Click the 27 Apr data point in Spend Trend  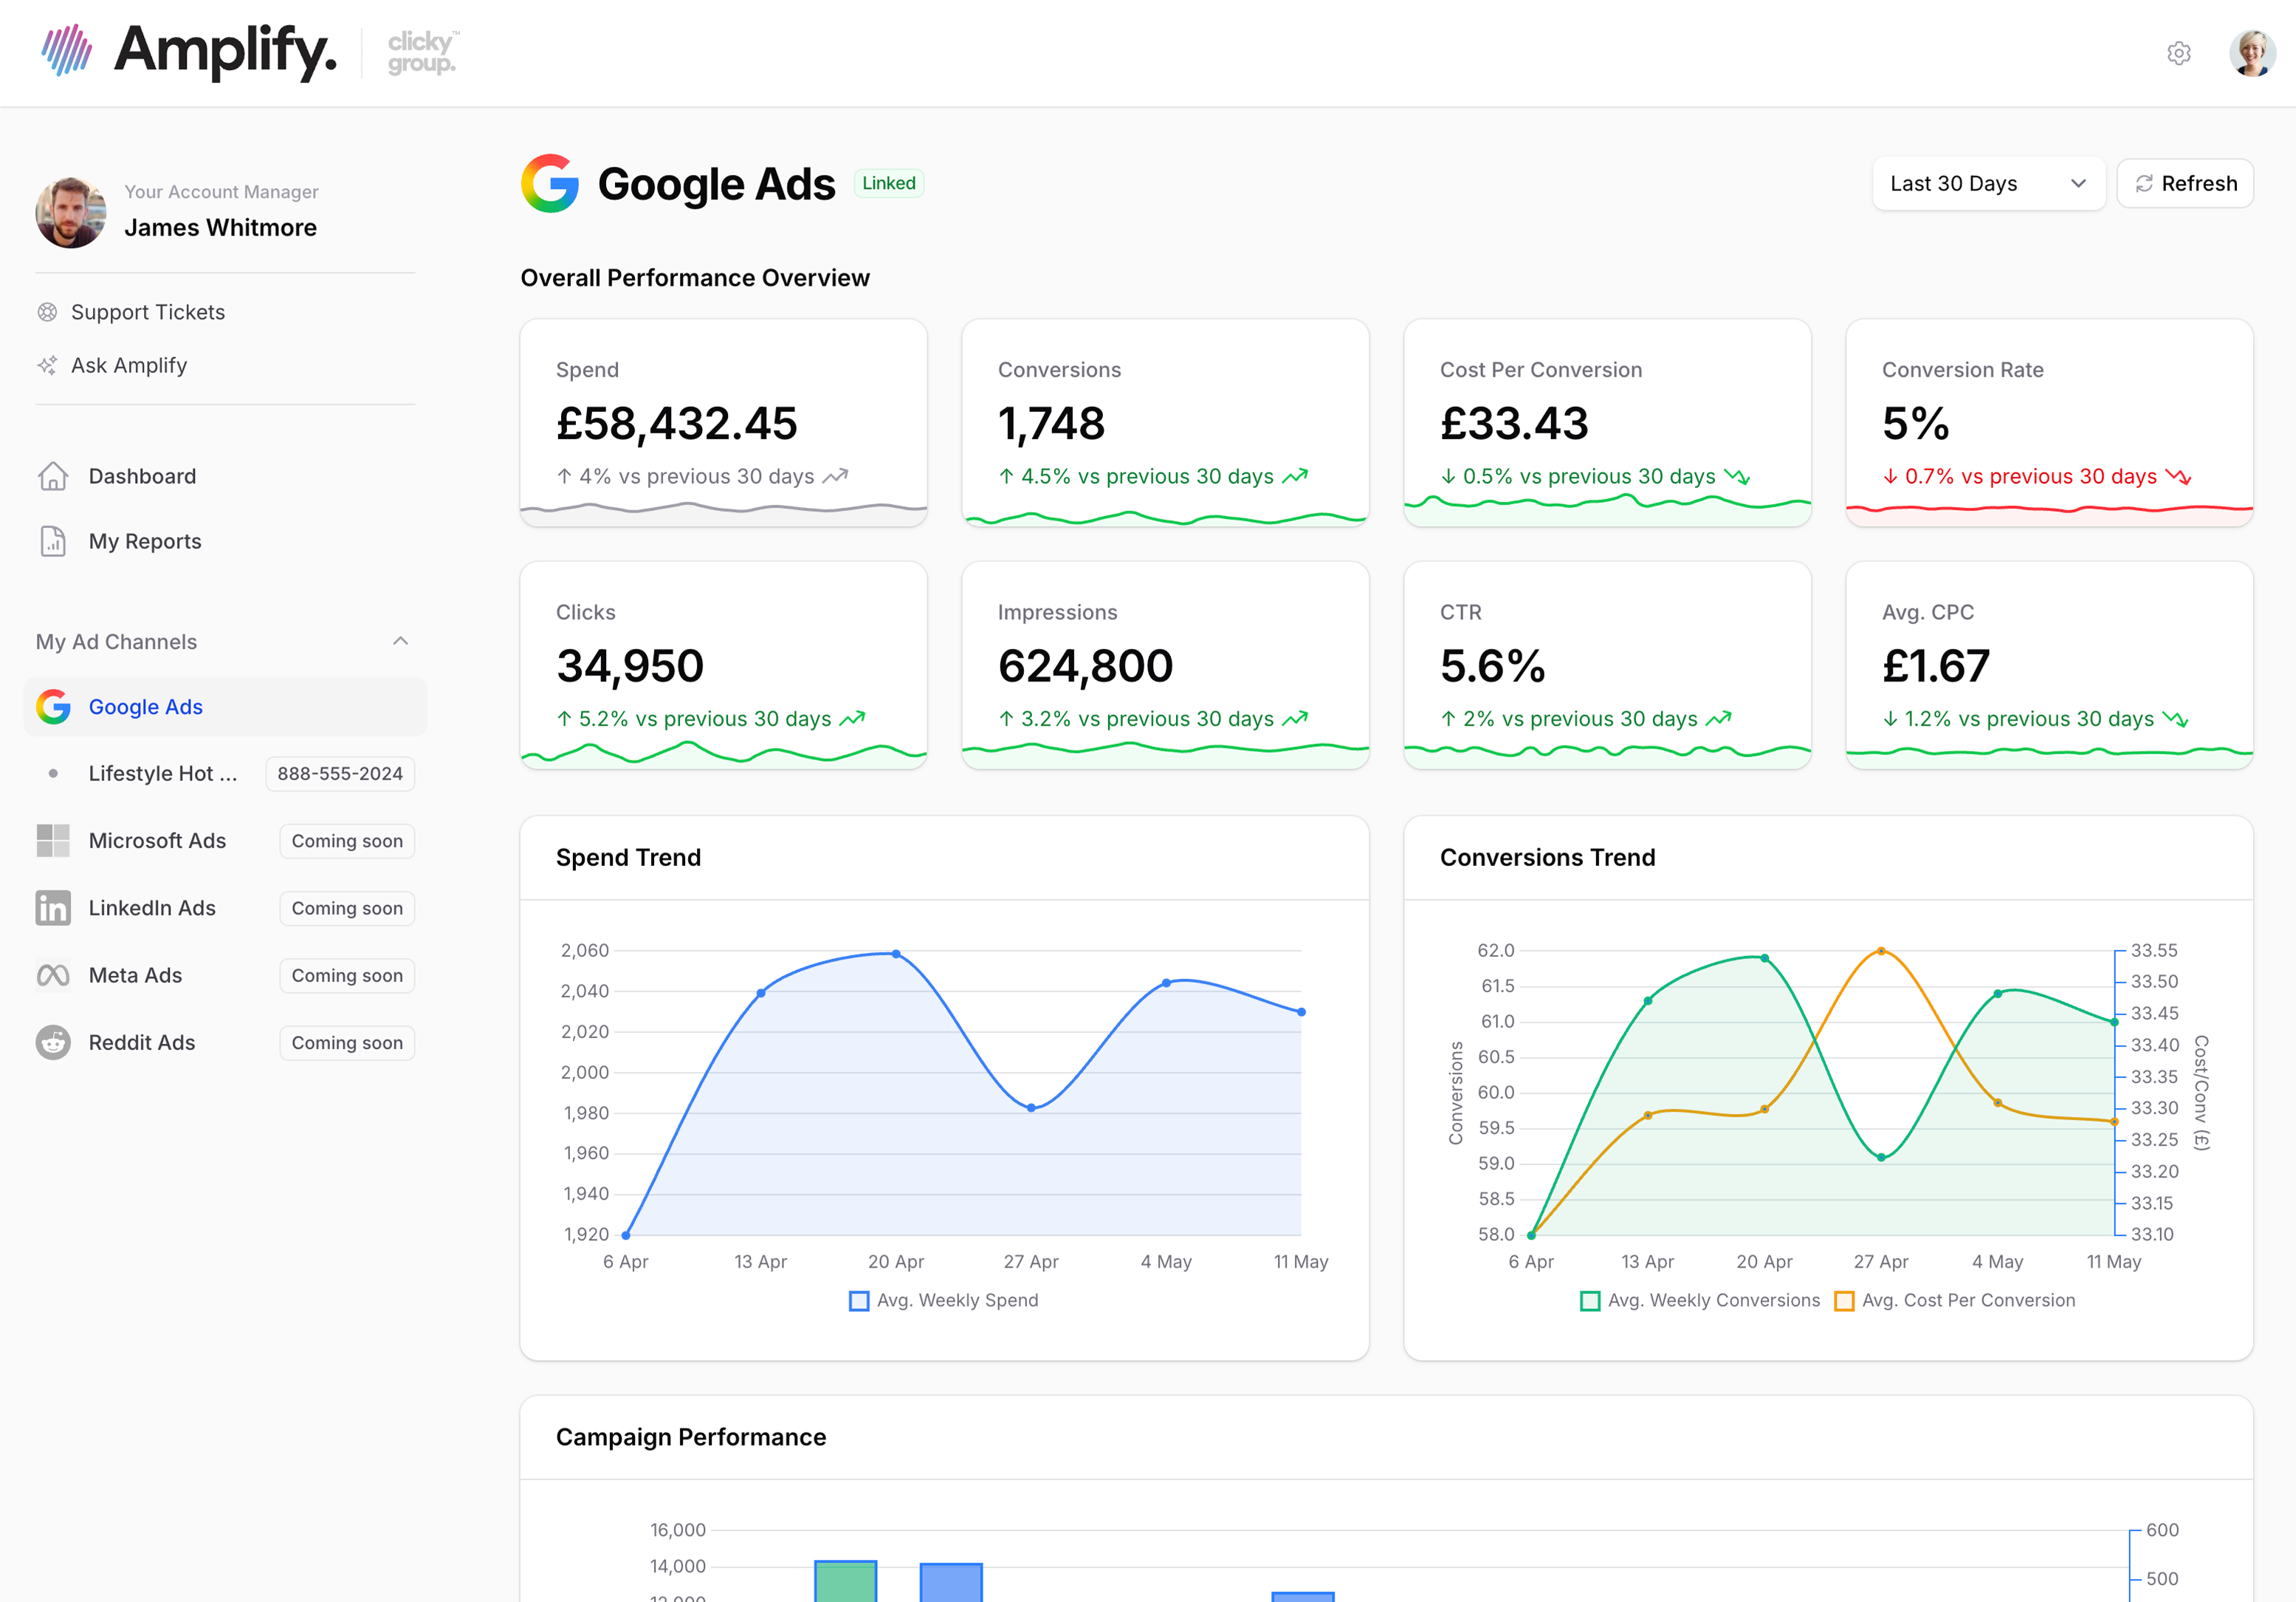click(1031, 1108)
